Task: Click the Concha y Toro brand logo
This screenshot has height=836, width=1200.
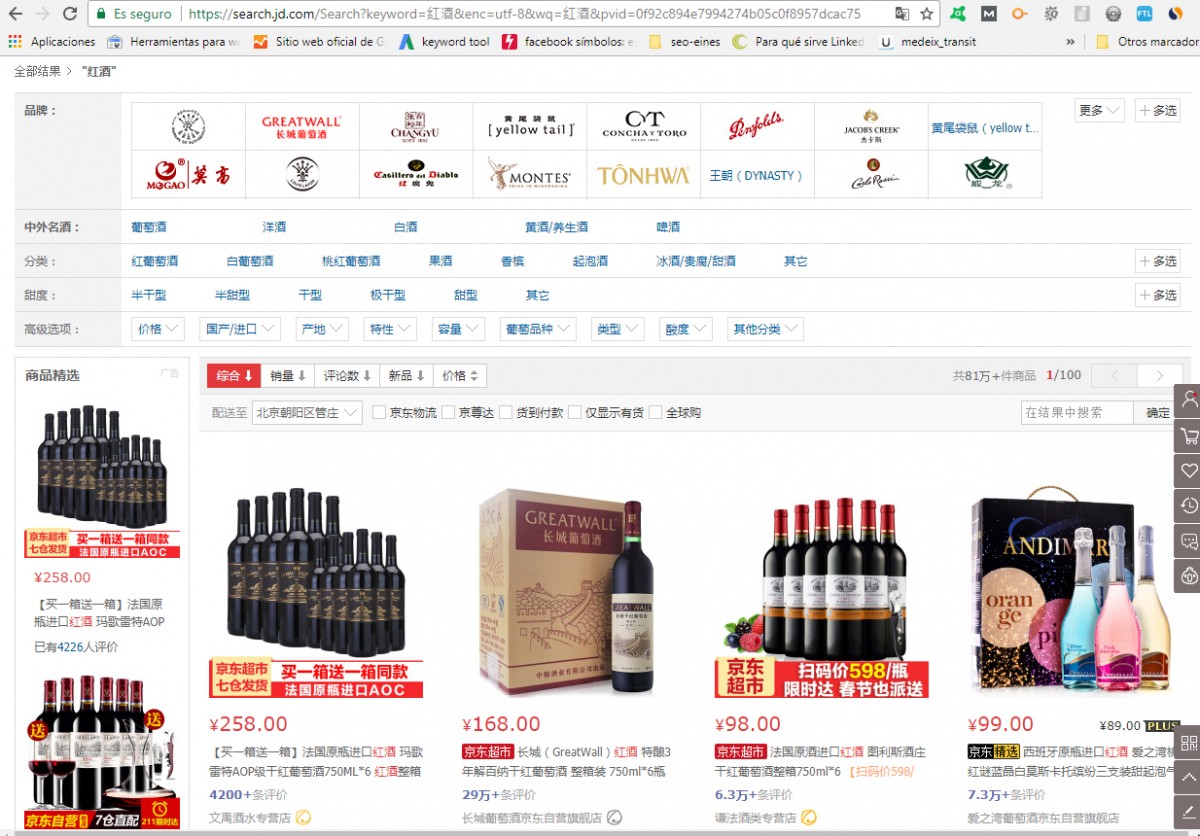Action: [x=643, y=127]
